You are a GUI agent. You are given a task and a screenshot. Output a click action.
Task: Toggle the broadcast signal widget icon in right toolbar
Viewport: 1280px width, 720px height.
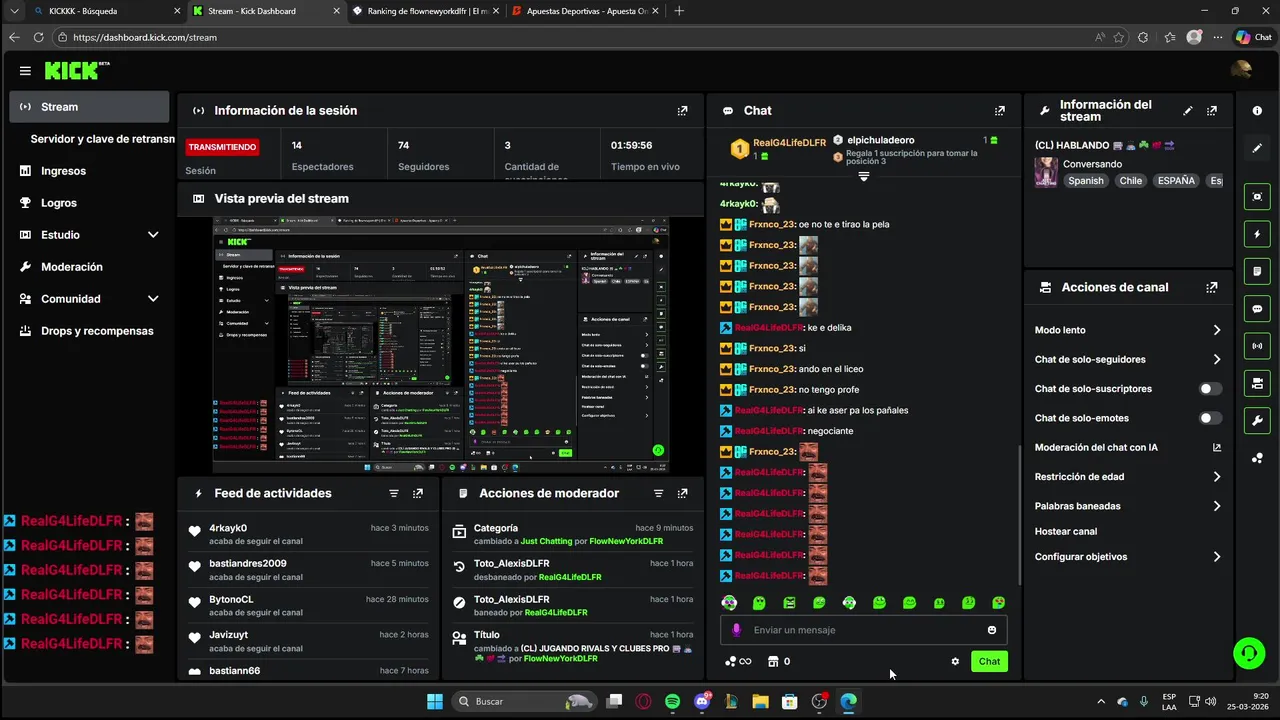1257,346
